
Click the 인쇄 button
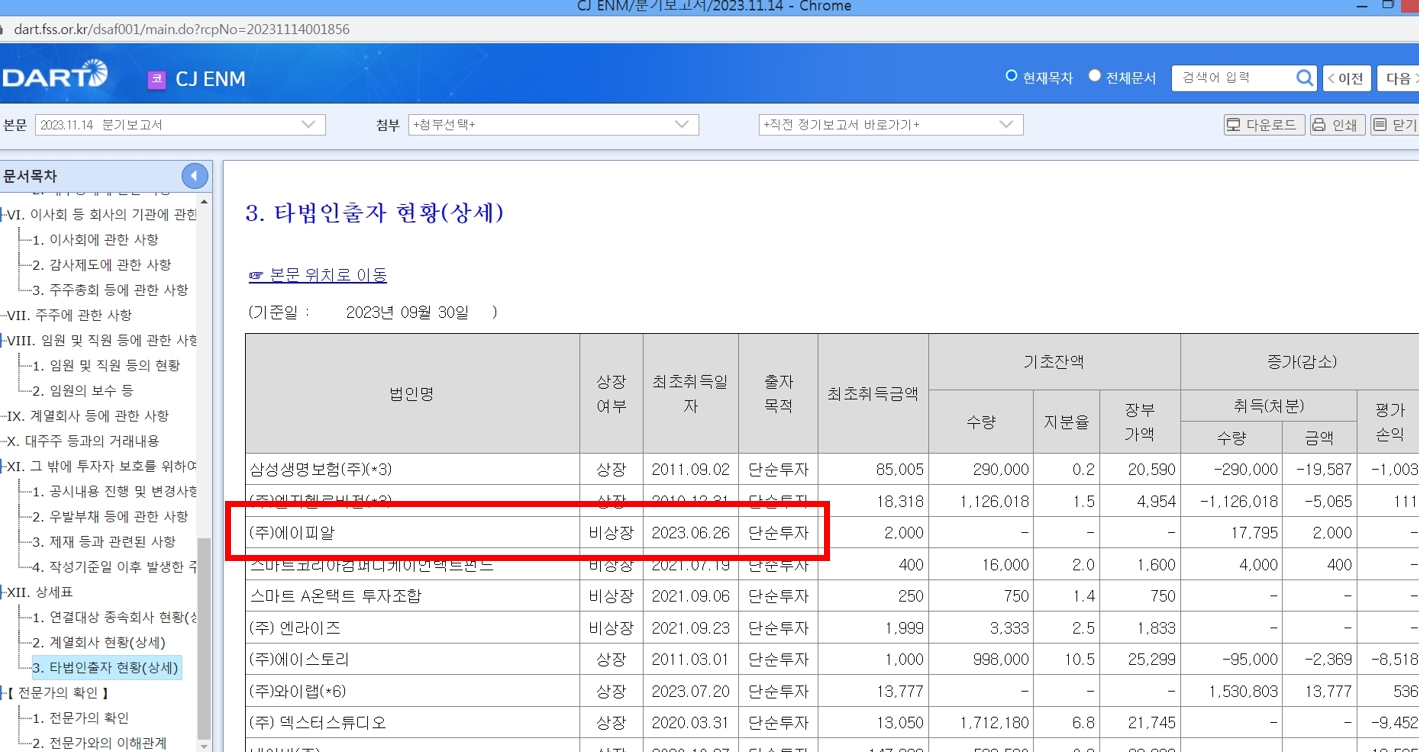tap(1337, 125)
